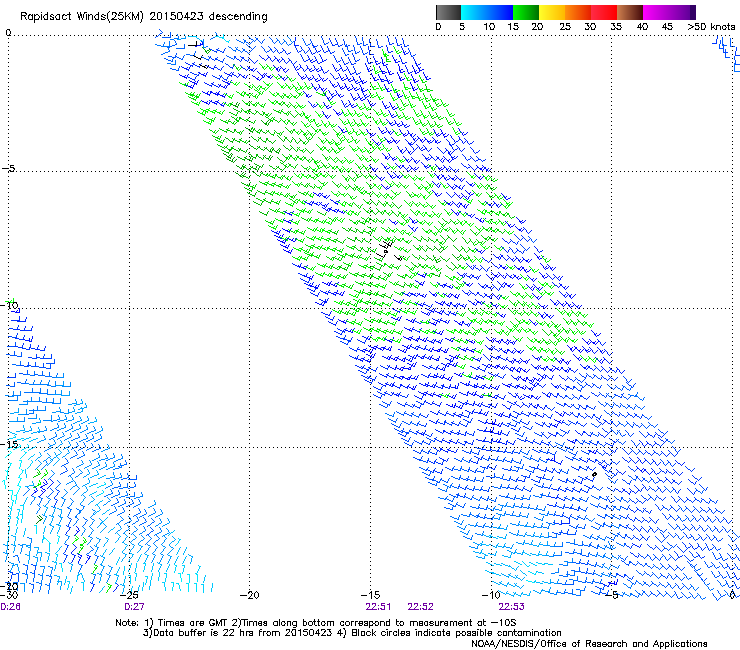The image size is (740, 650).
Task: Click the '-15' longitude label above 22:51
Action: pyautogui.click(x=370, y=595)
